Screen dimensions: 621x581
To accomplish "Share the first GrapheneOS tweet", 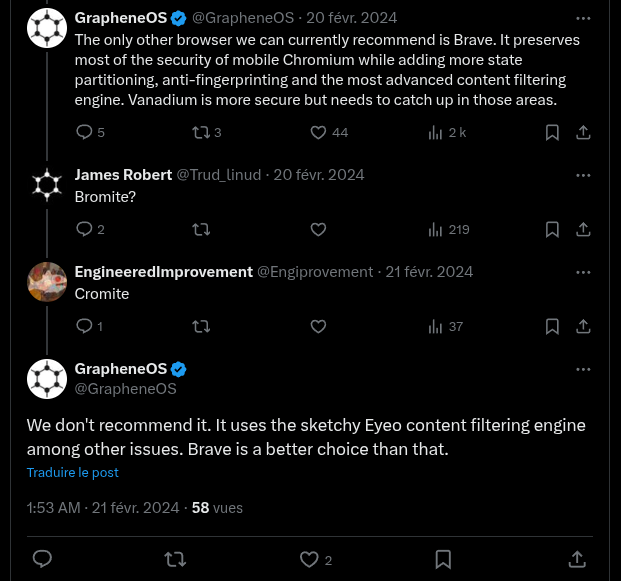I will [x=583, y=132].
